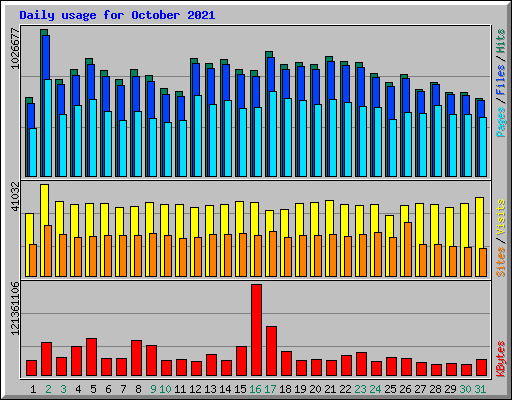Click the red KBytes bar for day 8

pos(136,358)
